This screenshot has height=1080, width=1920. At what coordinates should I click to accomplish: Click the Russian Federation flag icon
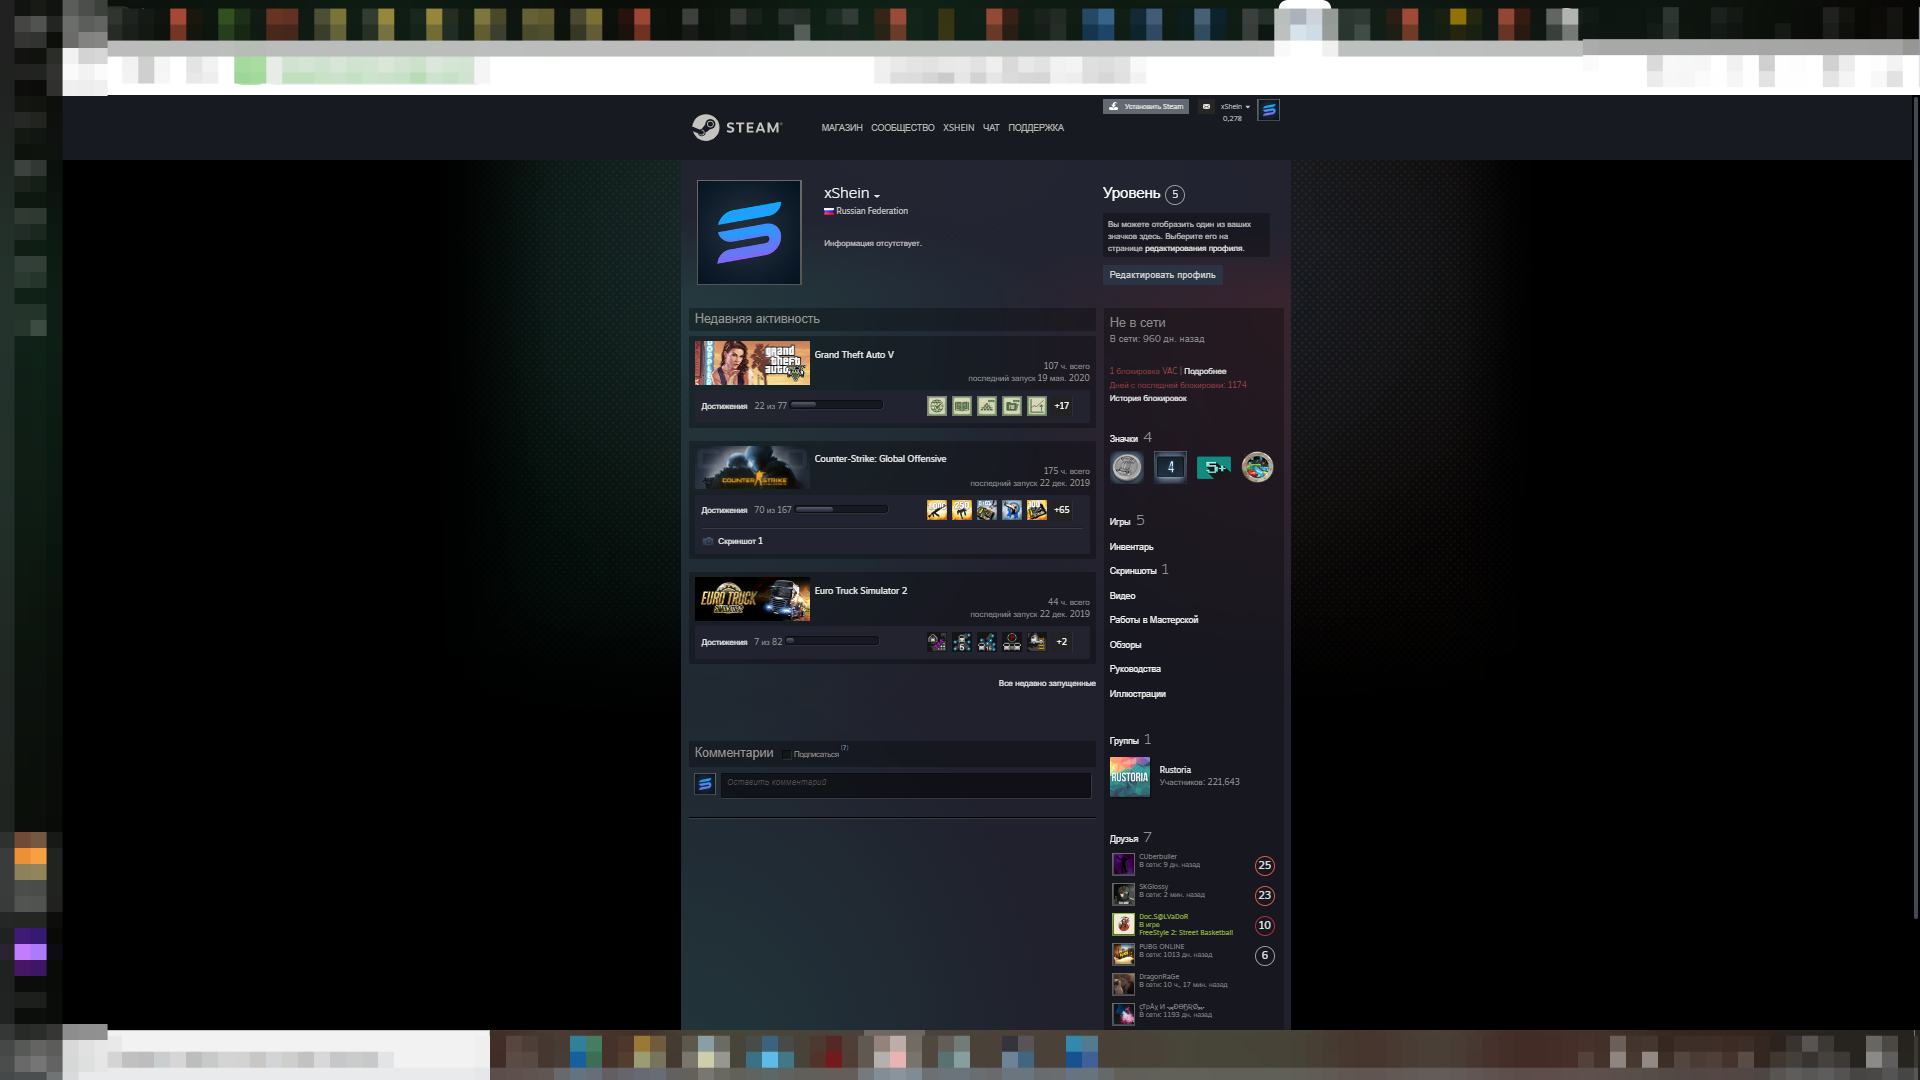click(x=828, y=211)
